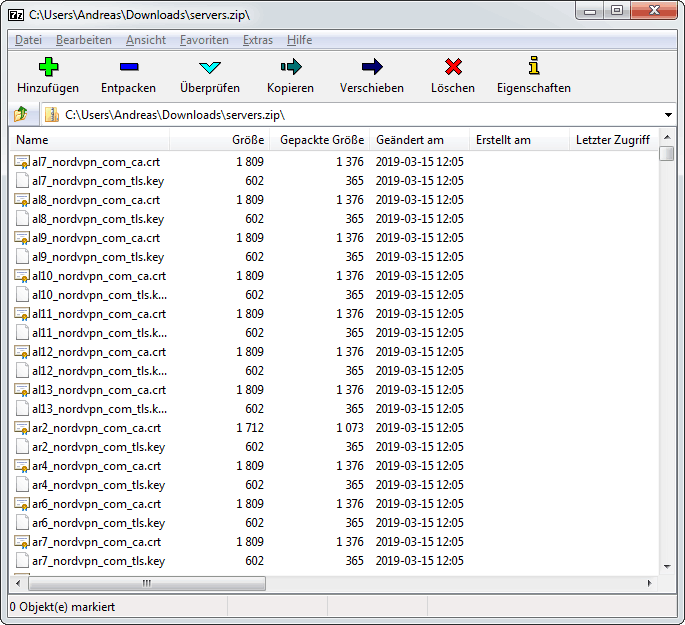Open the Hilfe menu
This screenshot has width=685, height=625.
300,40
